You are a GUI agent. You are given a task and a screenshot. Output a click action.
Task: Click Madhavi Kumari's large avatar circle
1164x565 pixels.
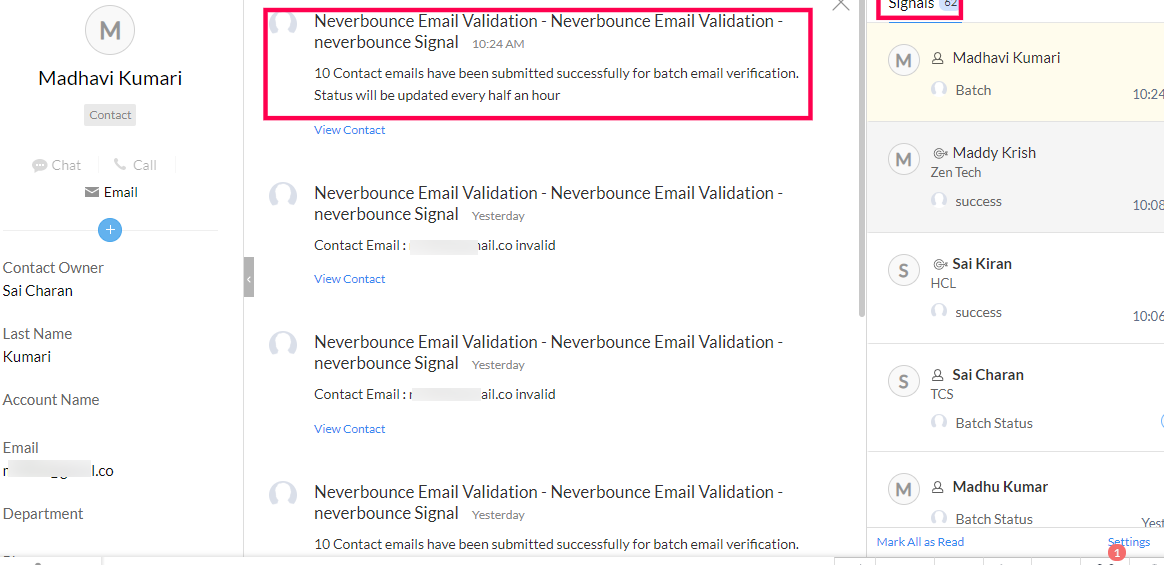[x=110, y=31]
